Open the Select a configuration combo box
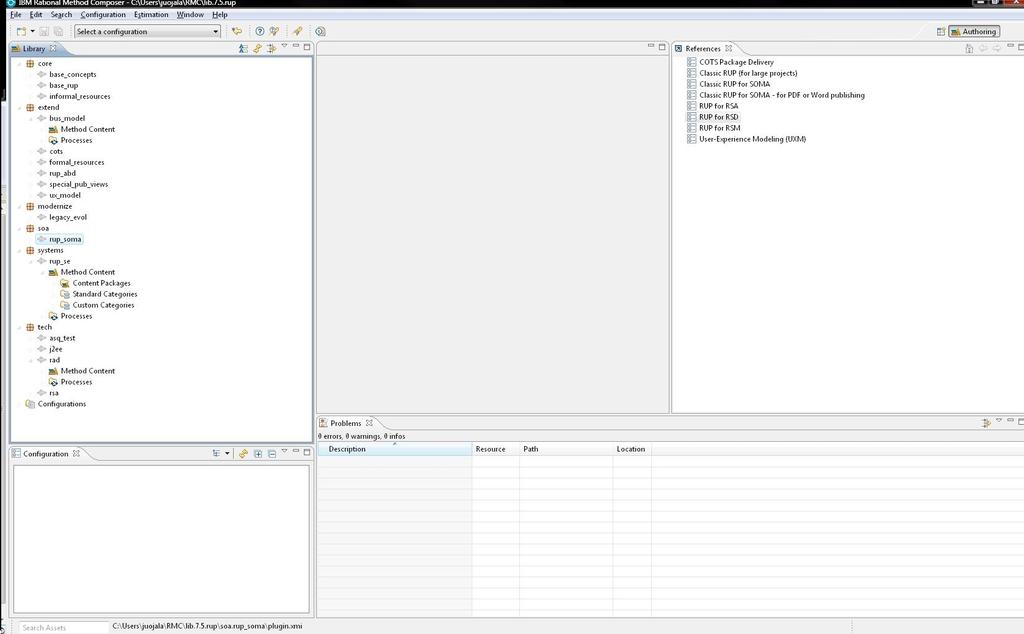The image size is (1024, 634). (148, 31)
